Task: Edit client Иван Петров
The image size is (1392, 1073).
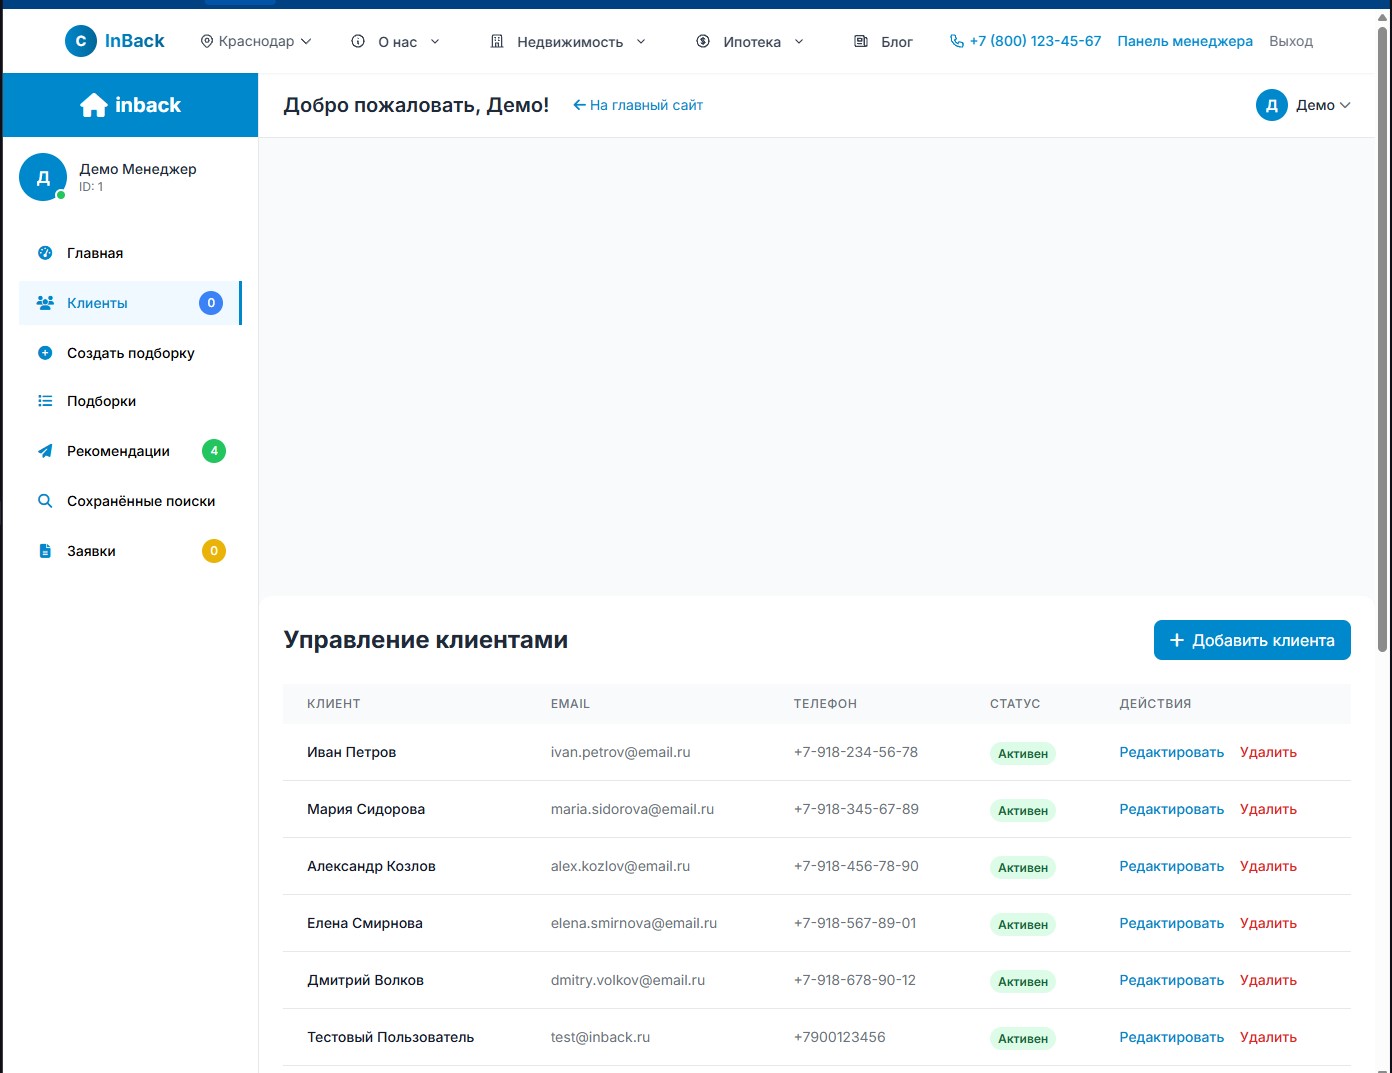Action: pos(1171,752)
